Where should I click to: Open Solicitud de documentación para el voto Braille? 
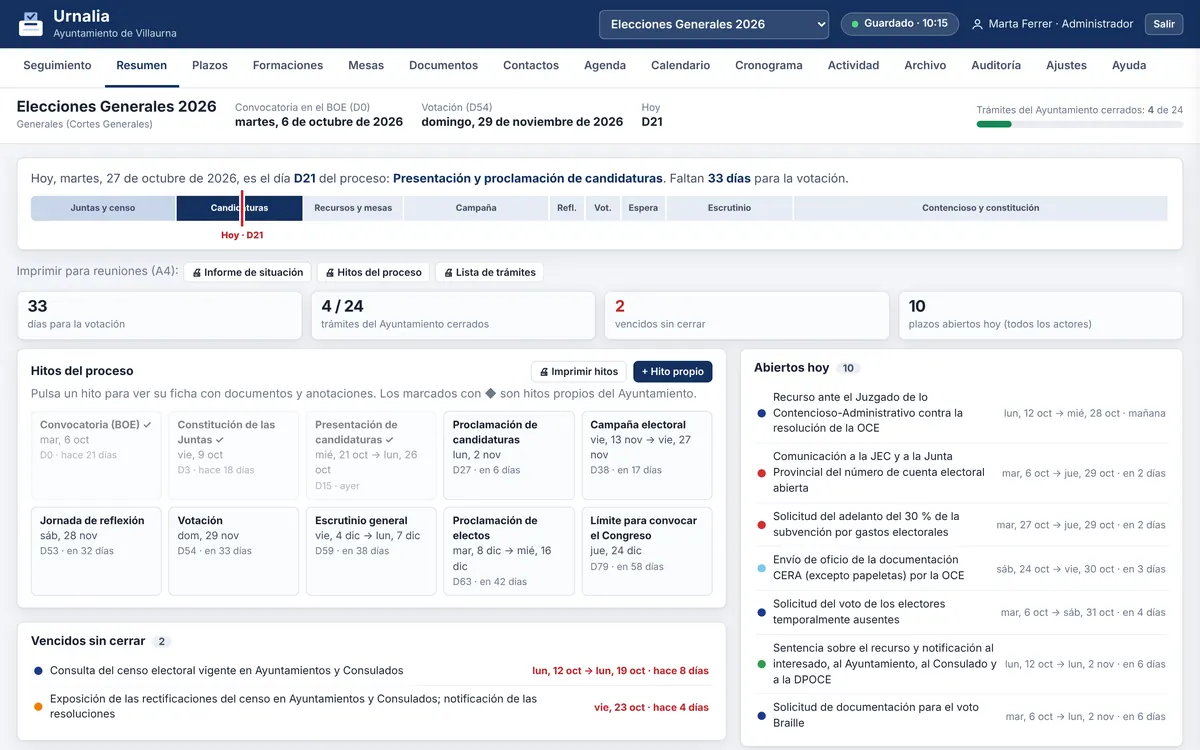tap(961, 715)
